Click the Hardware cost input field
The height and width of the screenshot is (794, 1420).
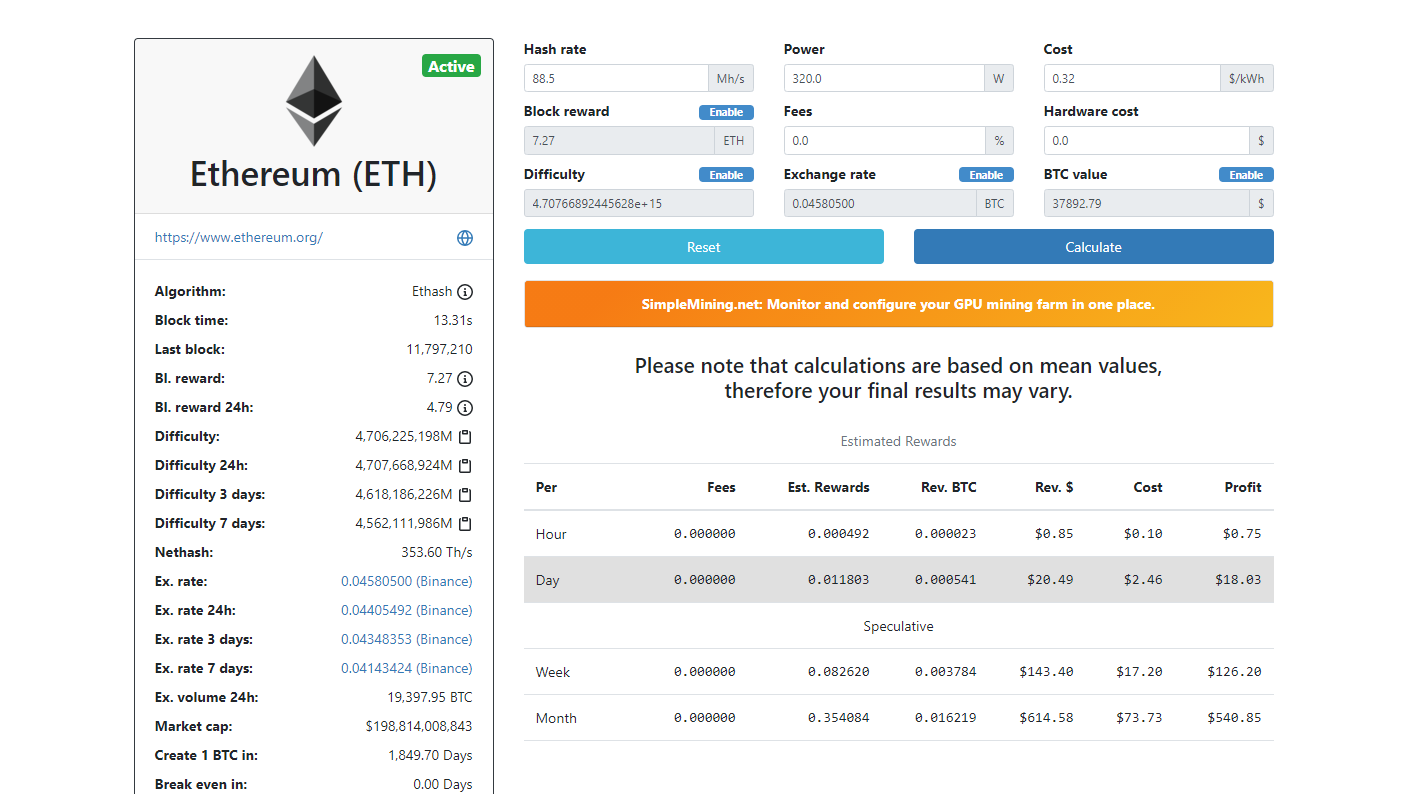1146,141
